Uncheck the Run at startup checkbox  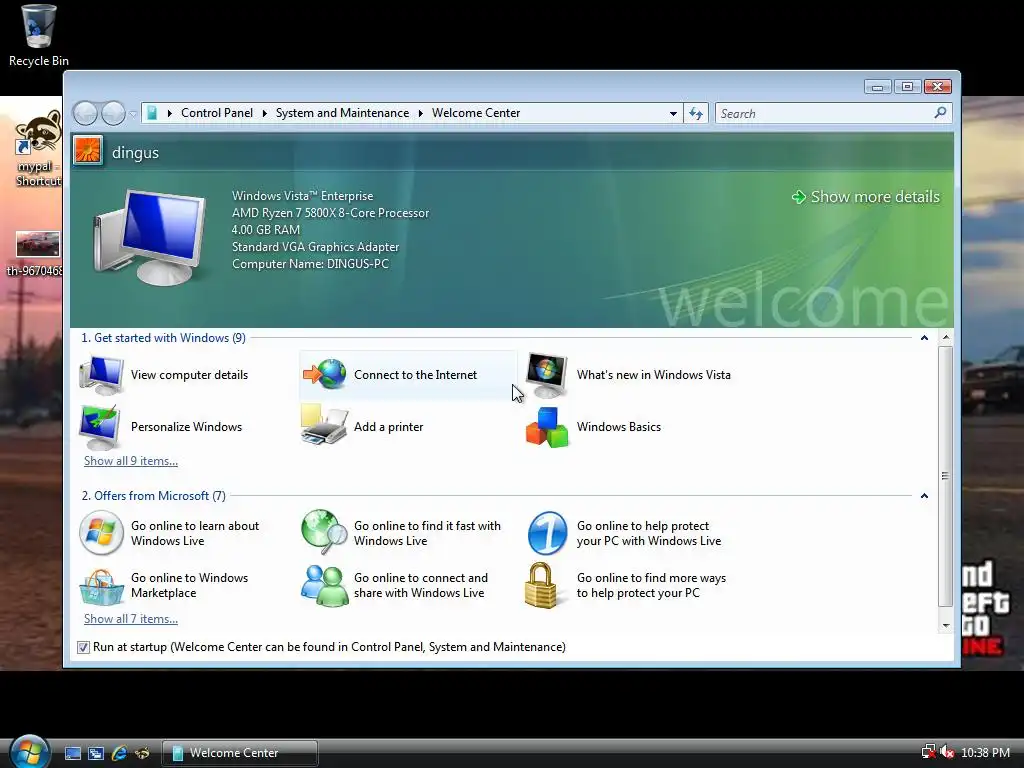point(83,647)
